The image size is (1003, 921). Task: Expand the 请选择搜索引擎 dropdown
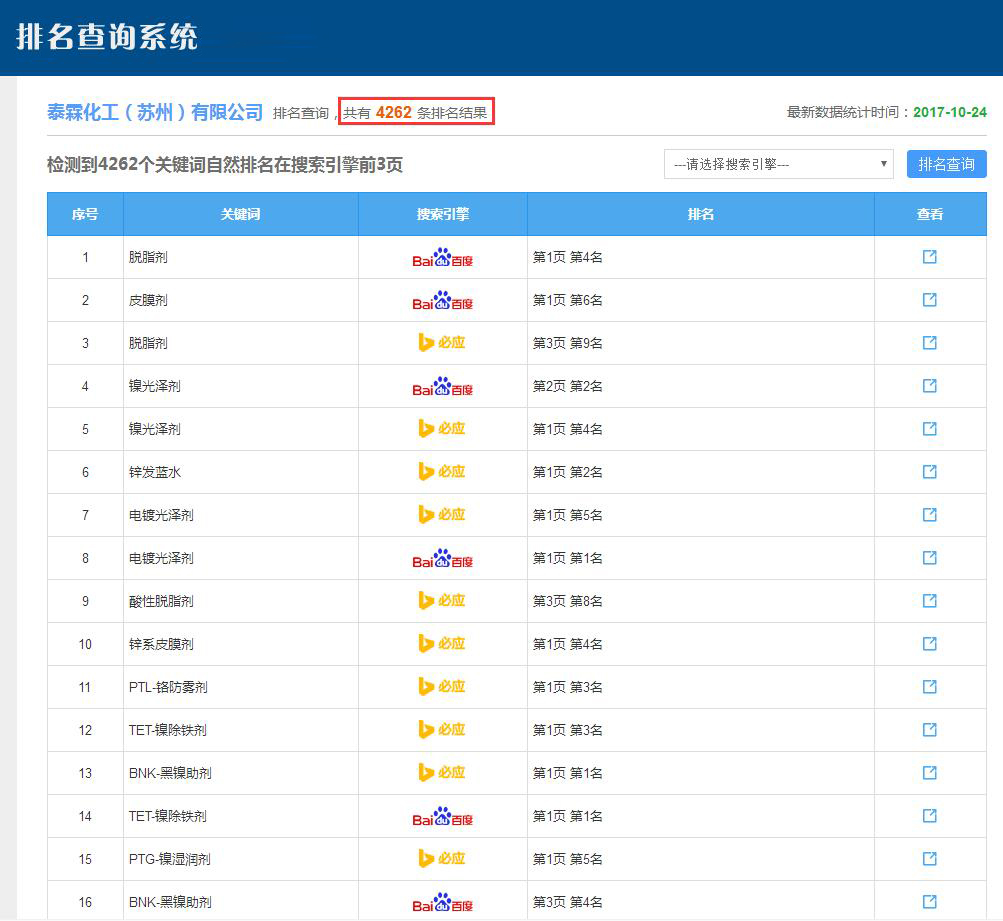click(x=778, y=164)
